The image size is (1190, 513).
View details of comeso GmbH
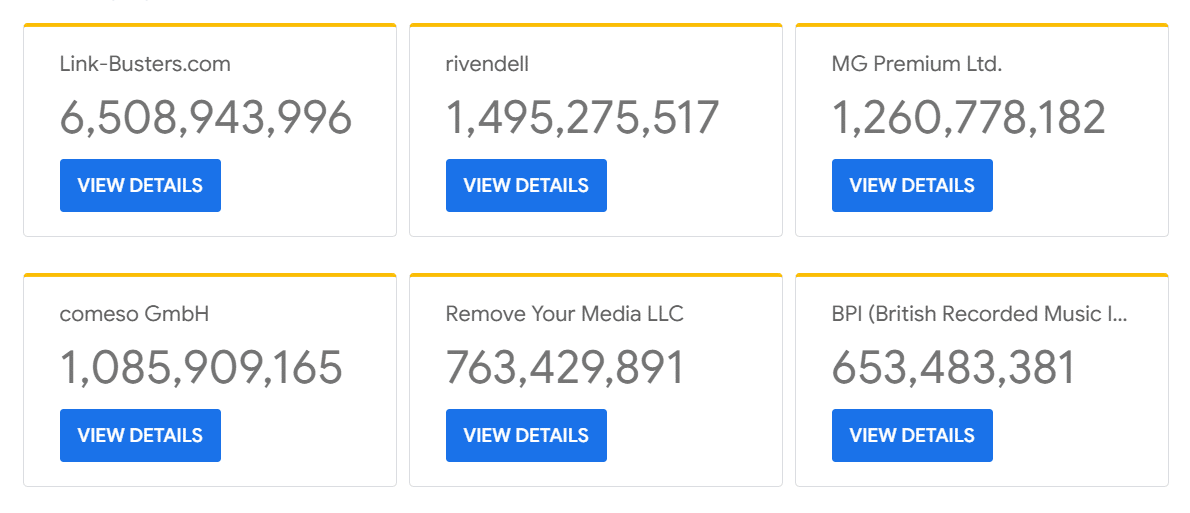pyautogui.click(x=140, y=436)
